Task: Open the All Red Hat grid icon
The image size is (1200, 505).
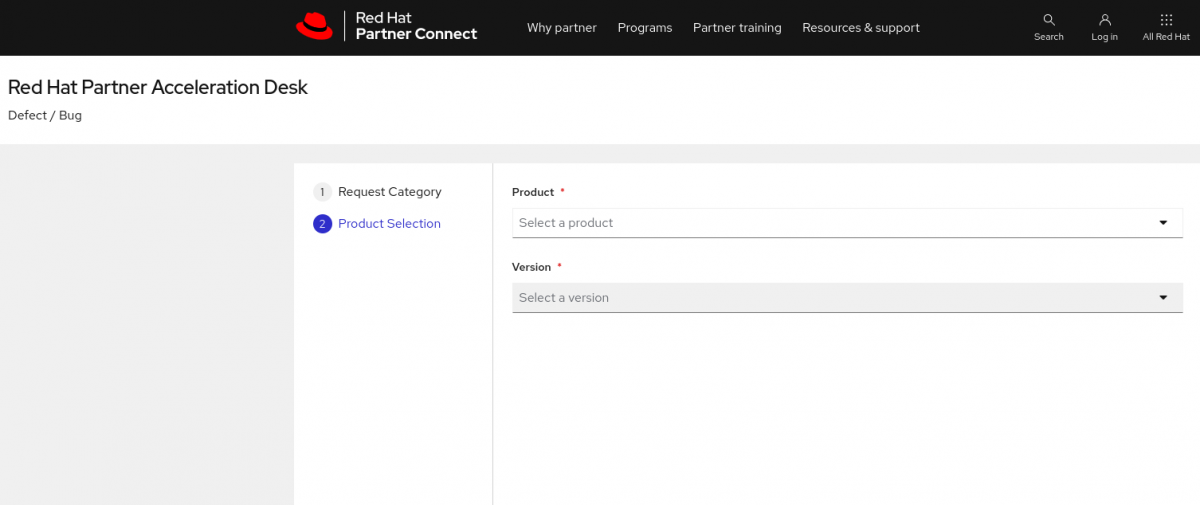Action: [1166, 20]
